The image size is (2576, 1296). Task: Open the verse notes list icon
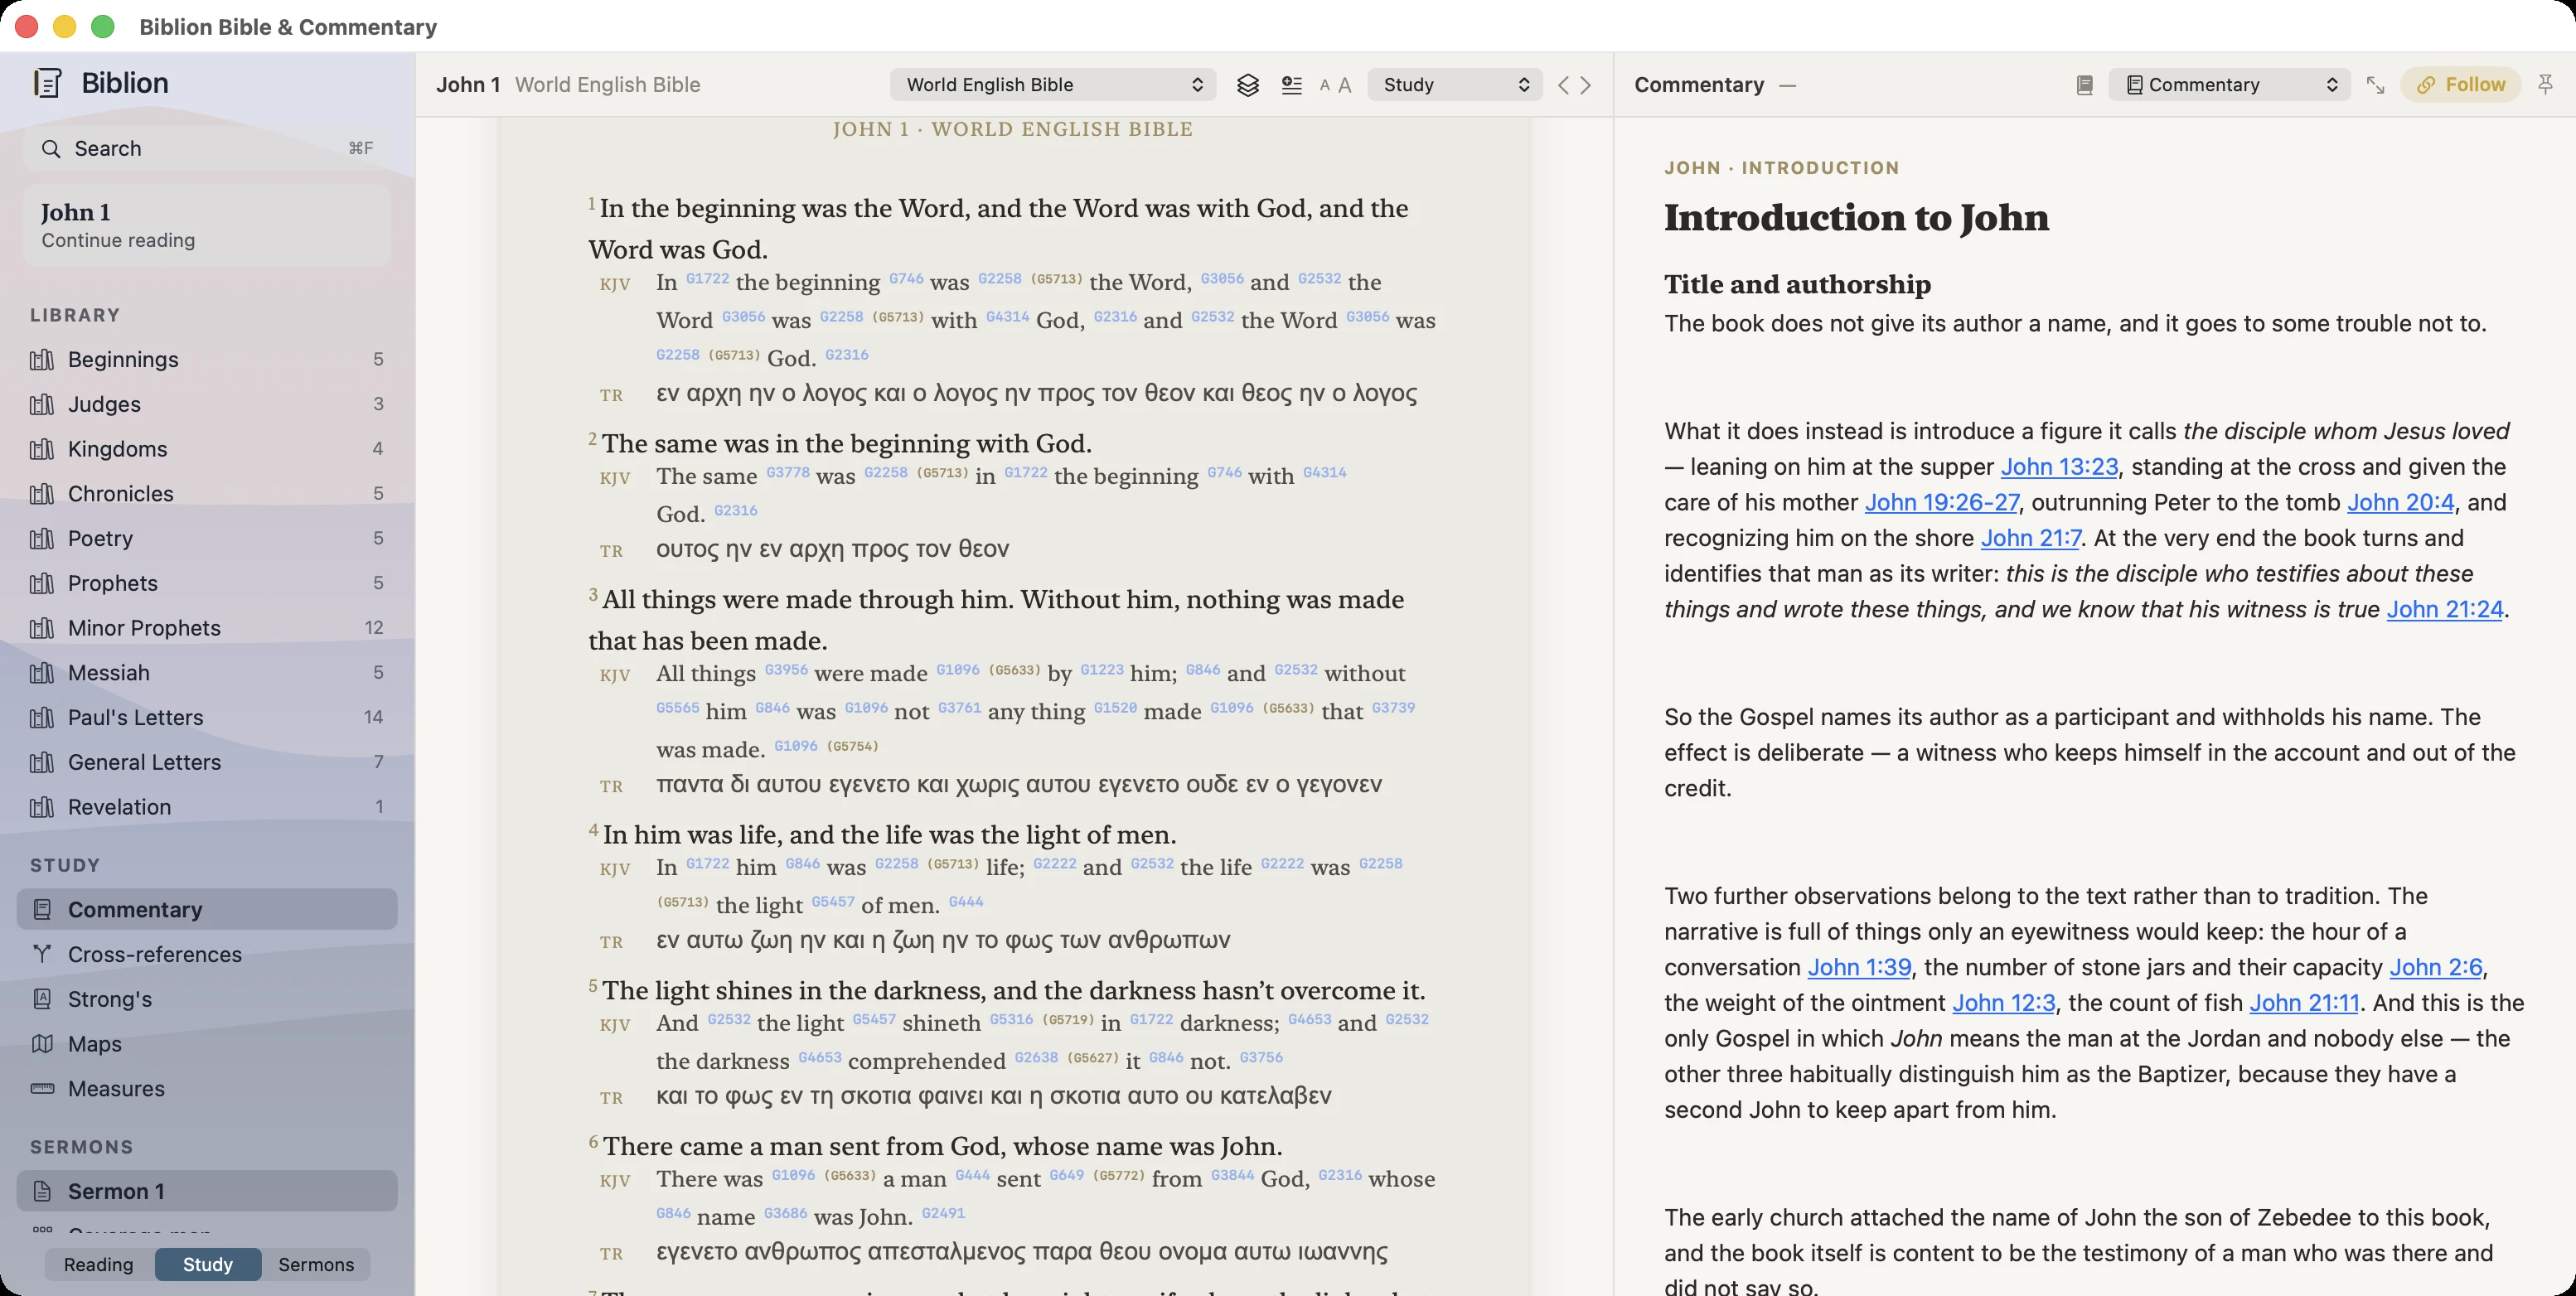[1291, 85]
